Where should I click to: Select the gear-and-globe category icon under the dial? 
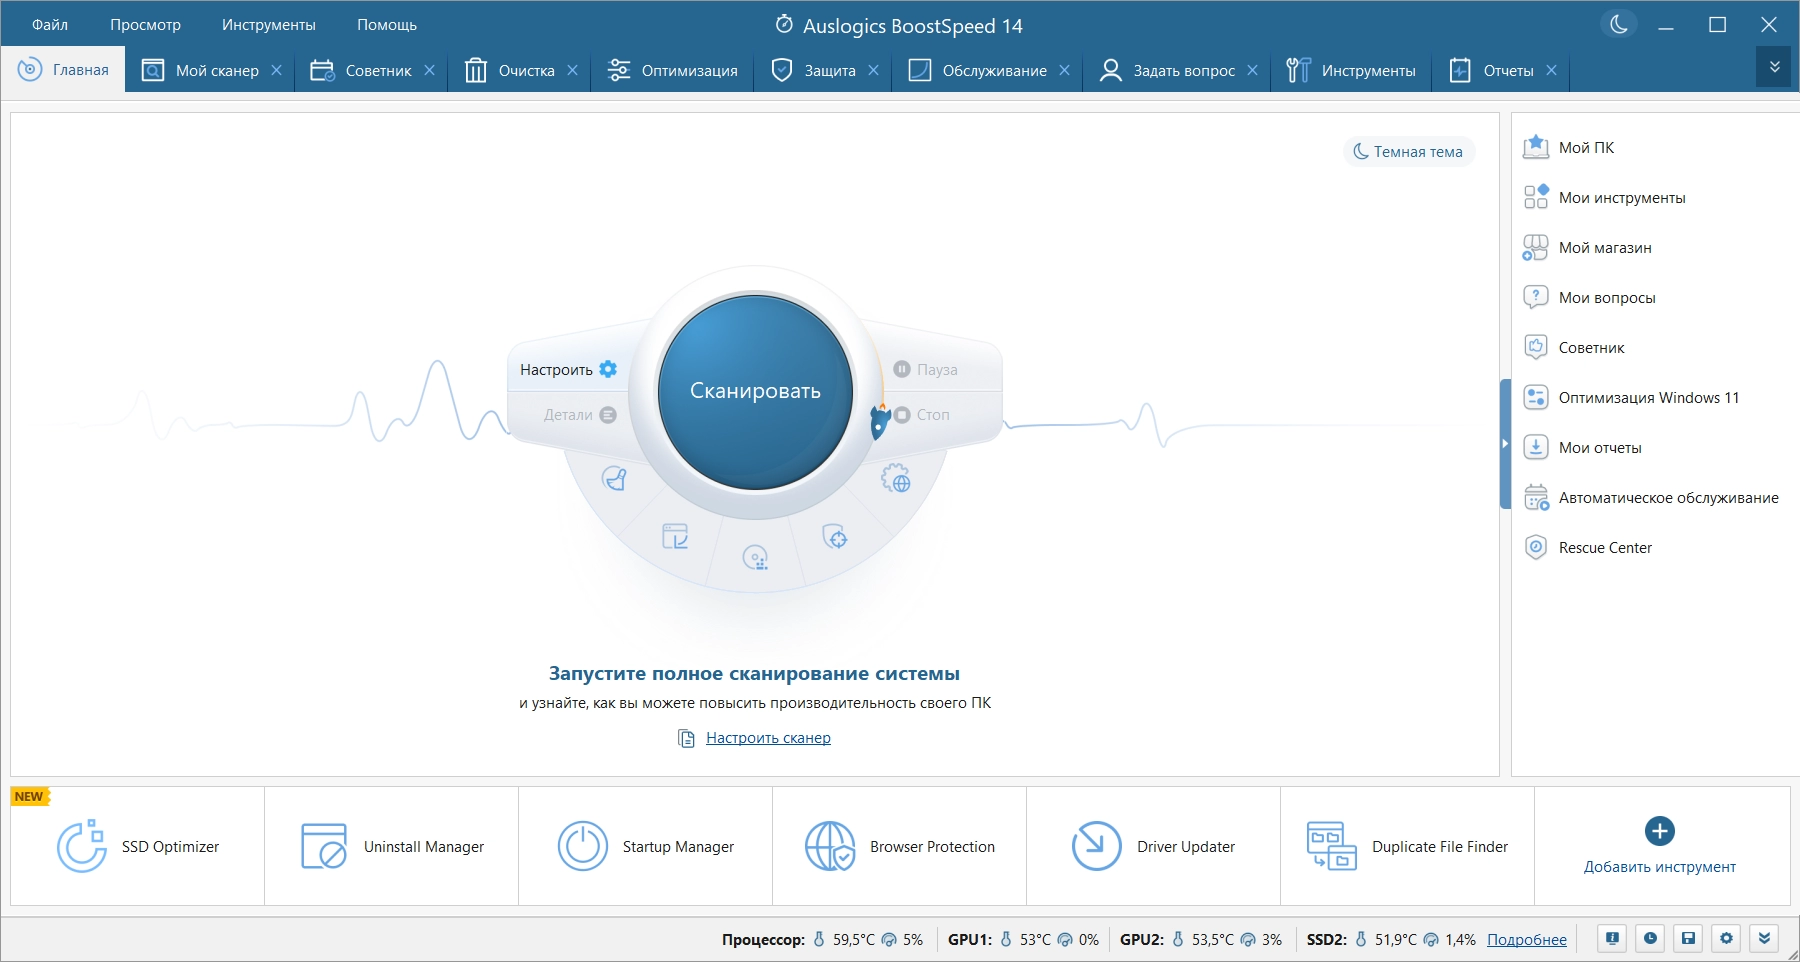coord(896,479)
